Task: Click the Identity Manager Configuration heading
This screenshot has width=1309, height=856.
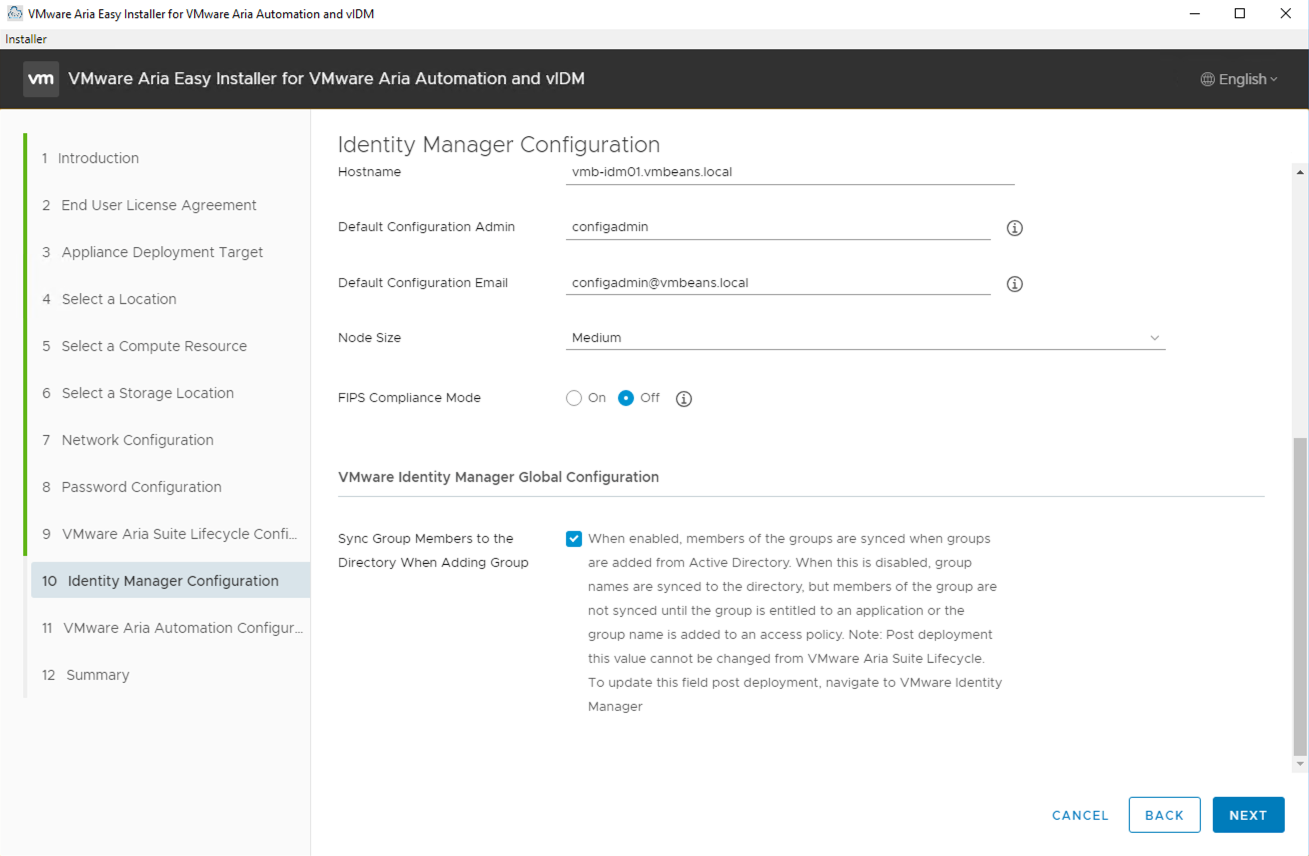Action: click(x=499, y=144)
